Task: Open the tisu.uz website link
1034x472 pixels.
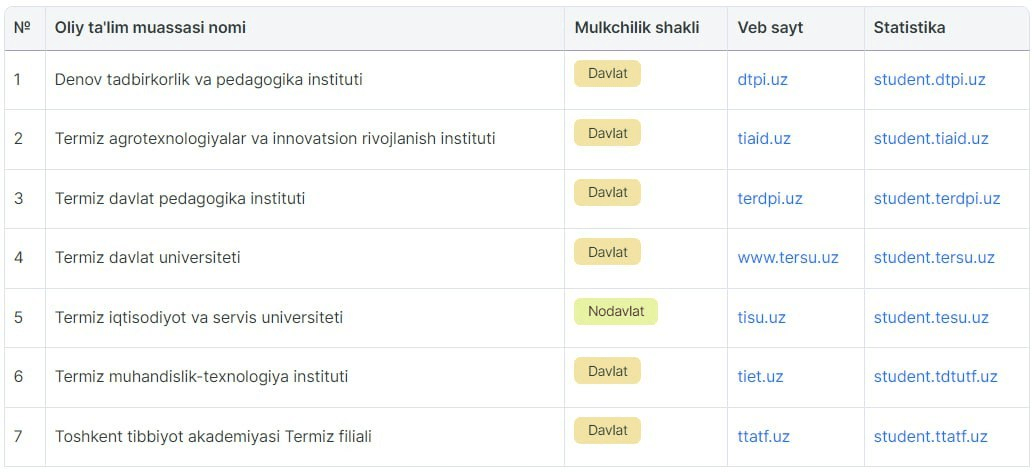Action: click(761, 318)
